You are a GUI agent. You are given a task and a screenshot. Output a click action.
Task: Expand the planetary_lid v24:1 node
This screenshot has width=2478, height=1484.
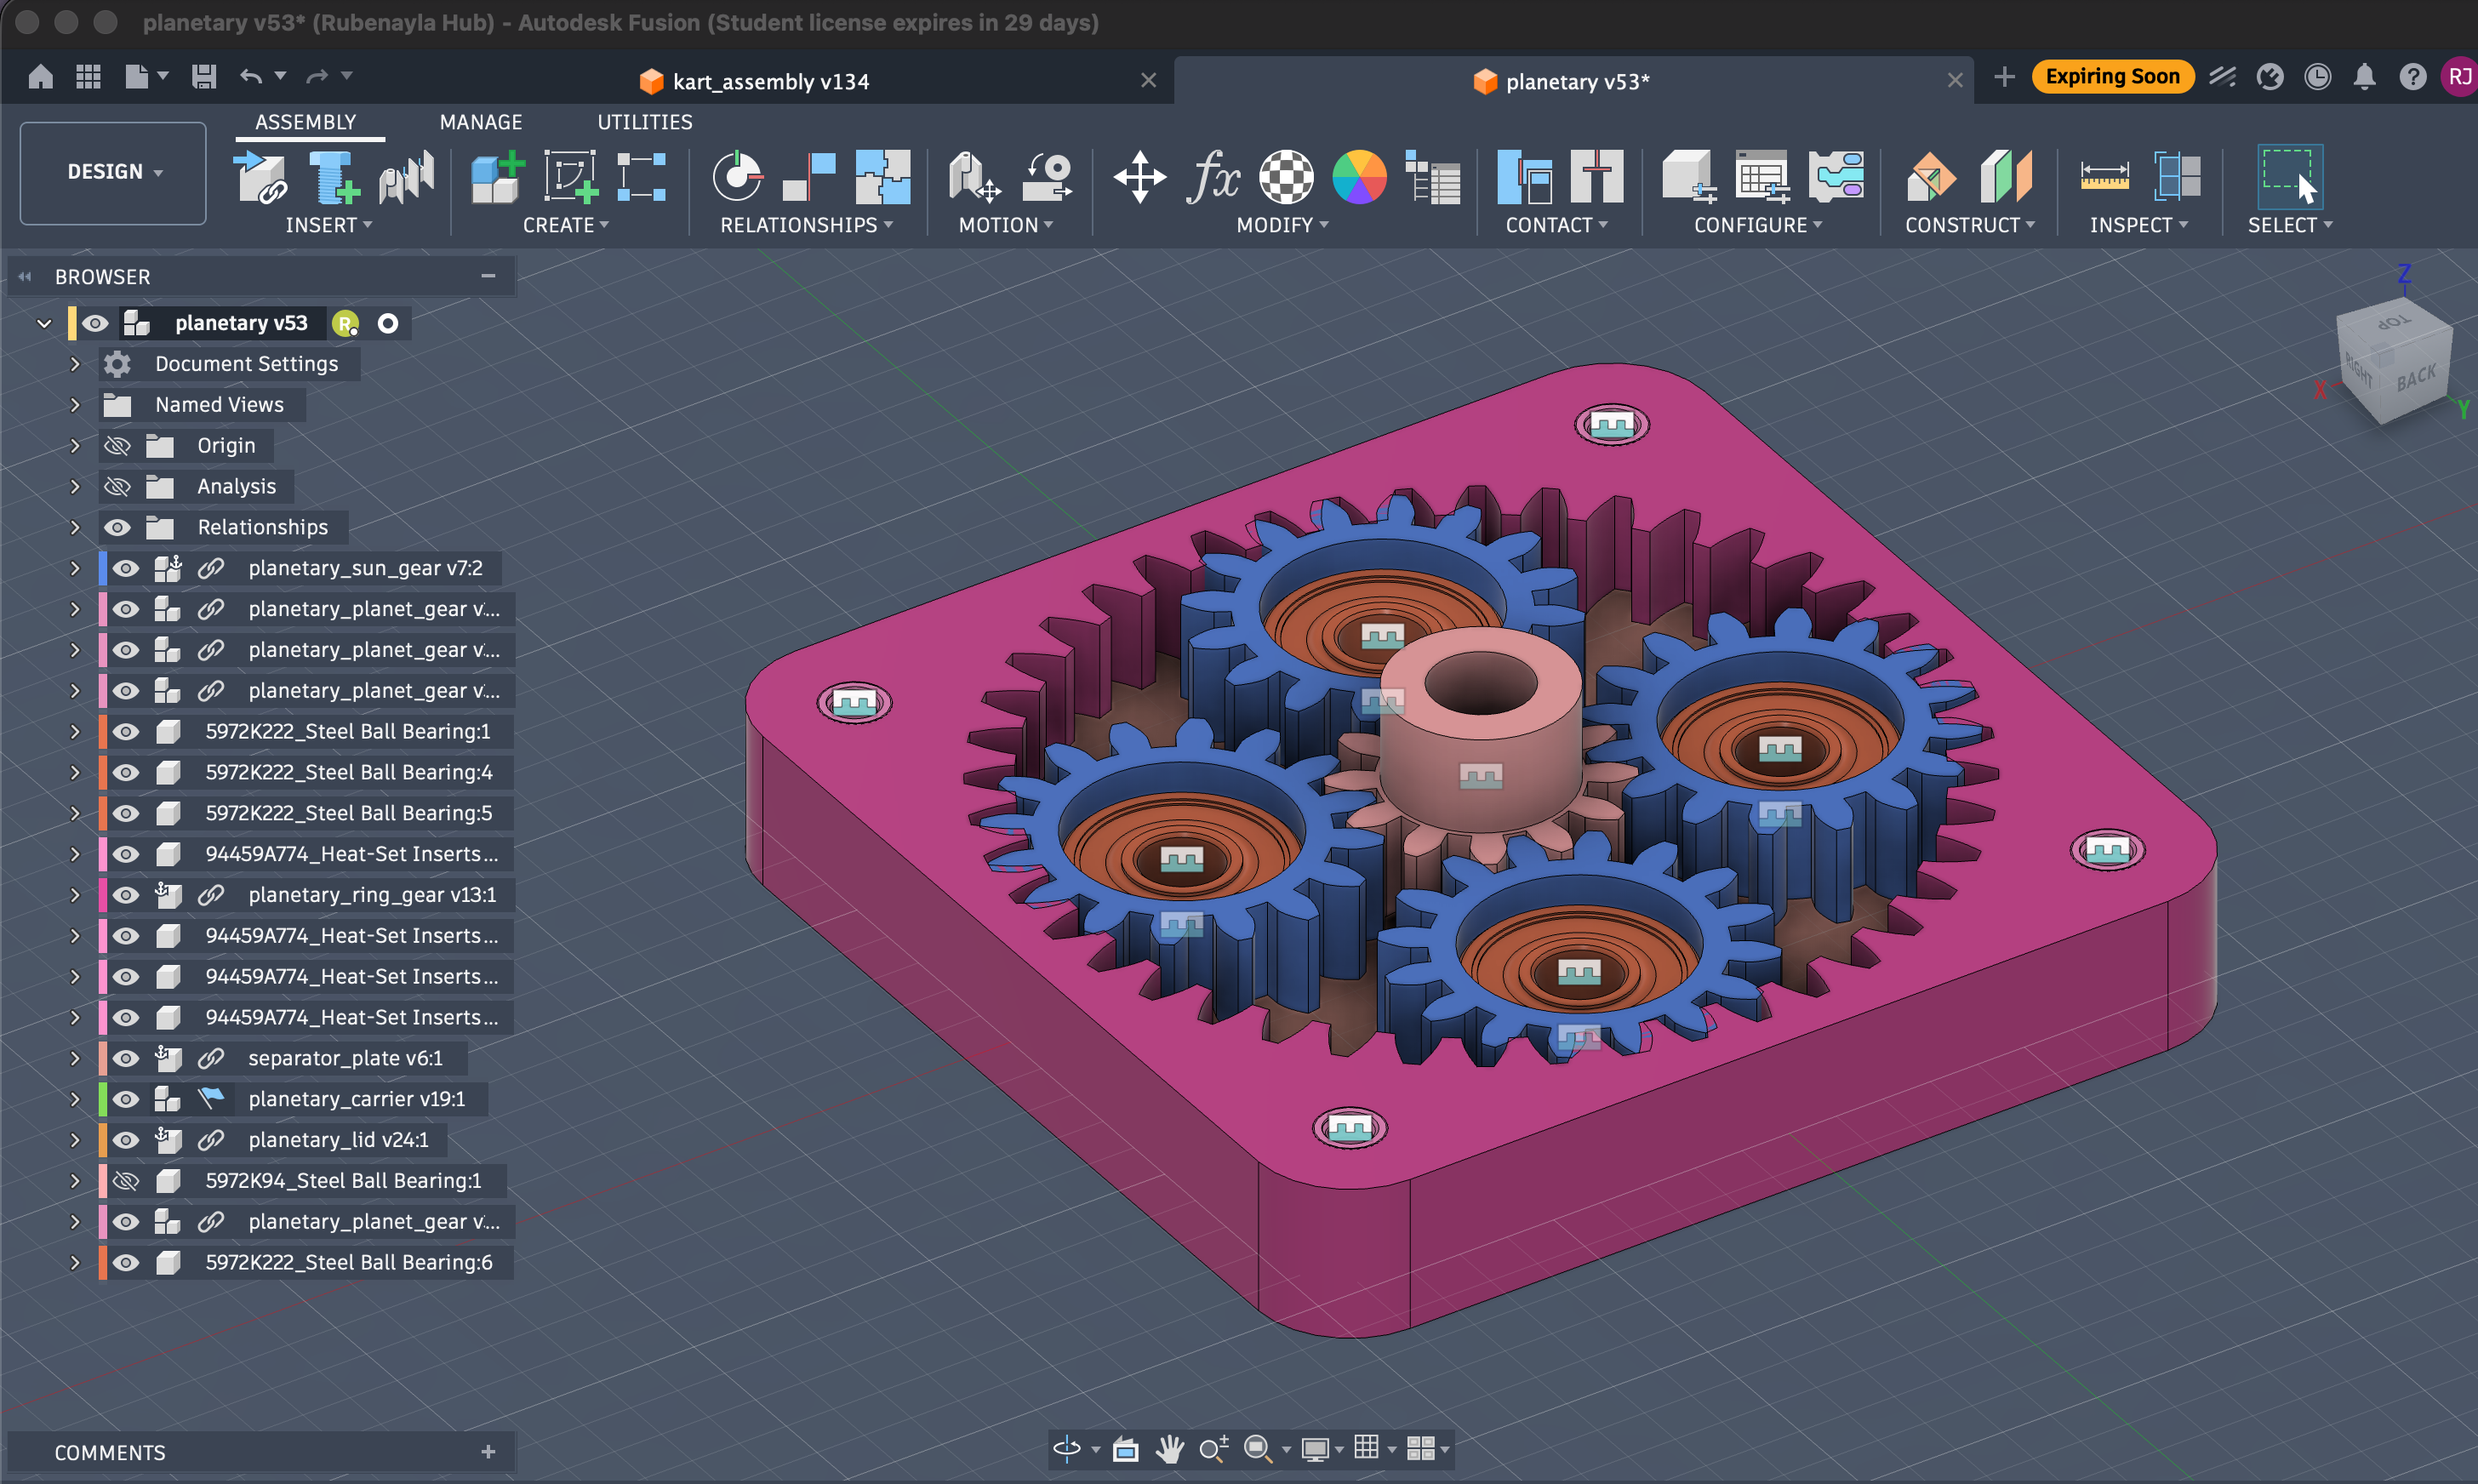(75, 1140)
